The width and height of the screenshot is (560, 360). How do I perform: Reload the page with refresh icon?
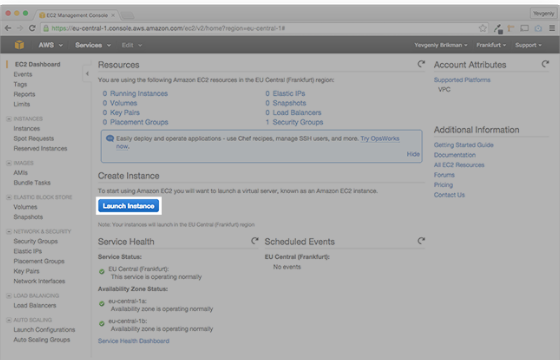(x=32, y=28)
